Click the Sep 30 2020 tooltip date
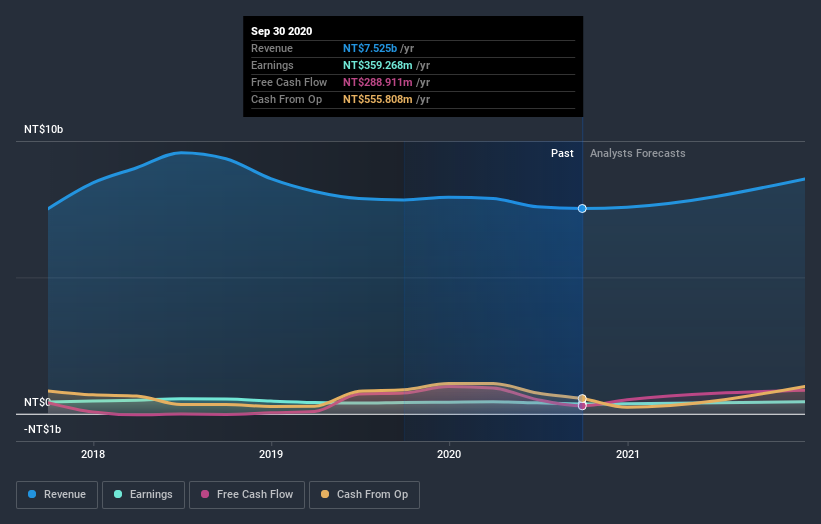Viewport: 821px width, 524px height. pyautogui.click(x=282, y=31)
